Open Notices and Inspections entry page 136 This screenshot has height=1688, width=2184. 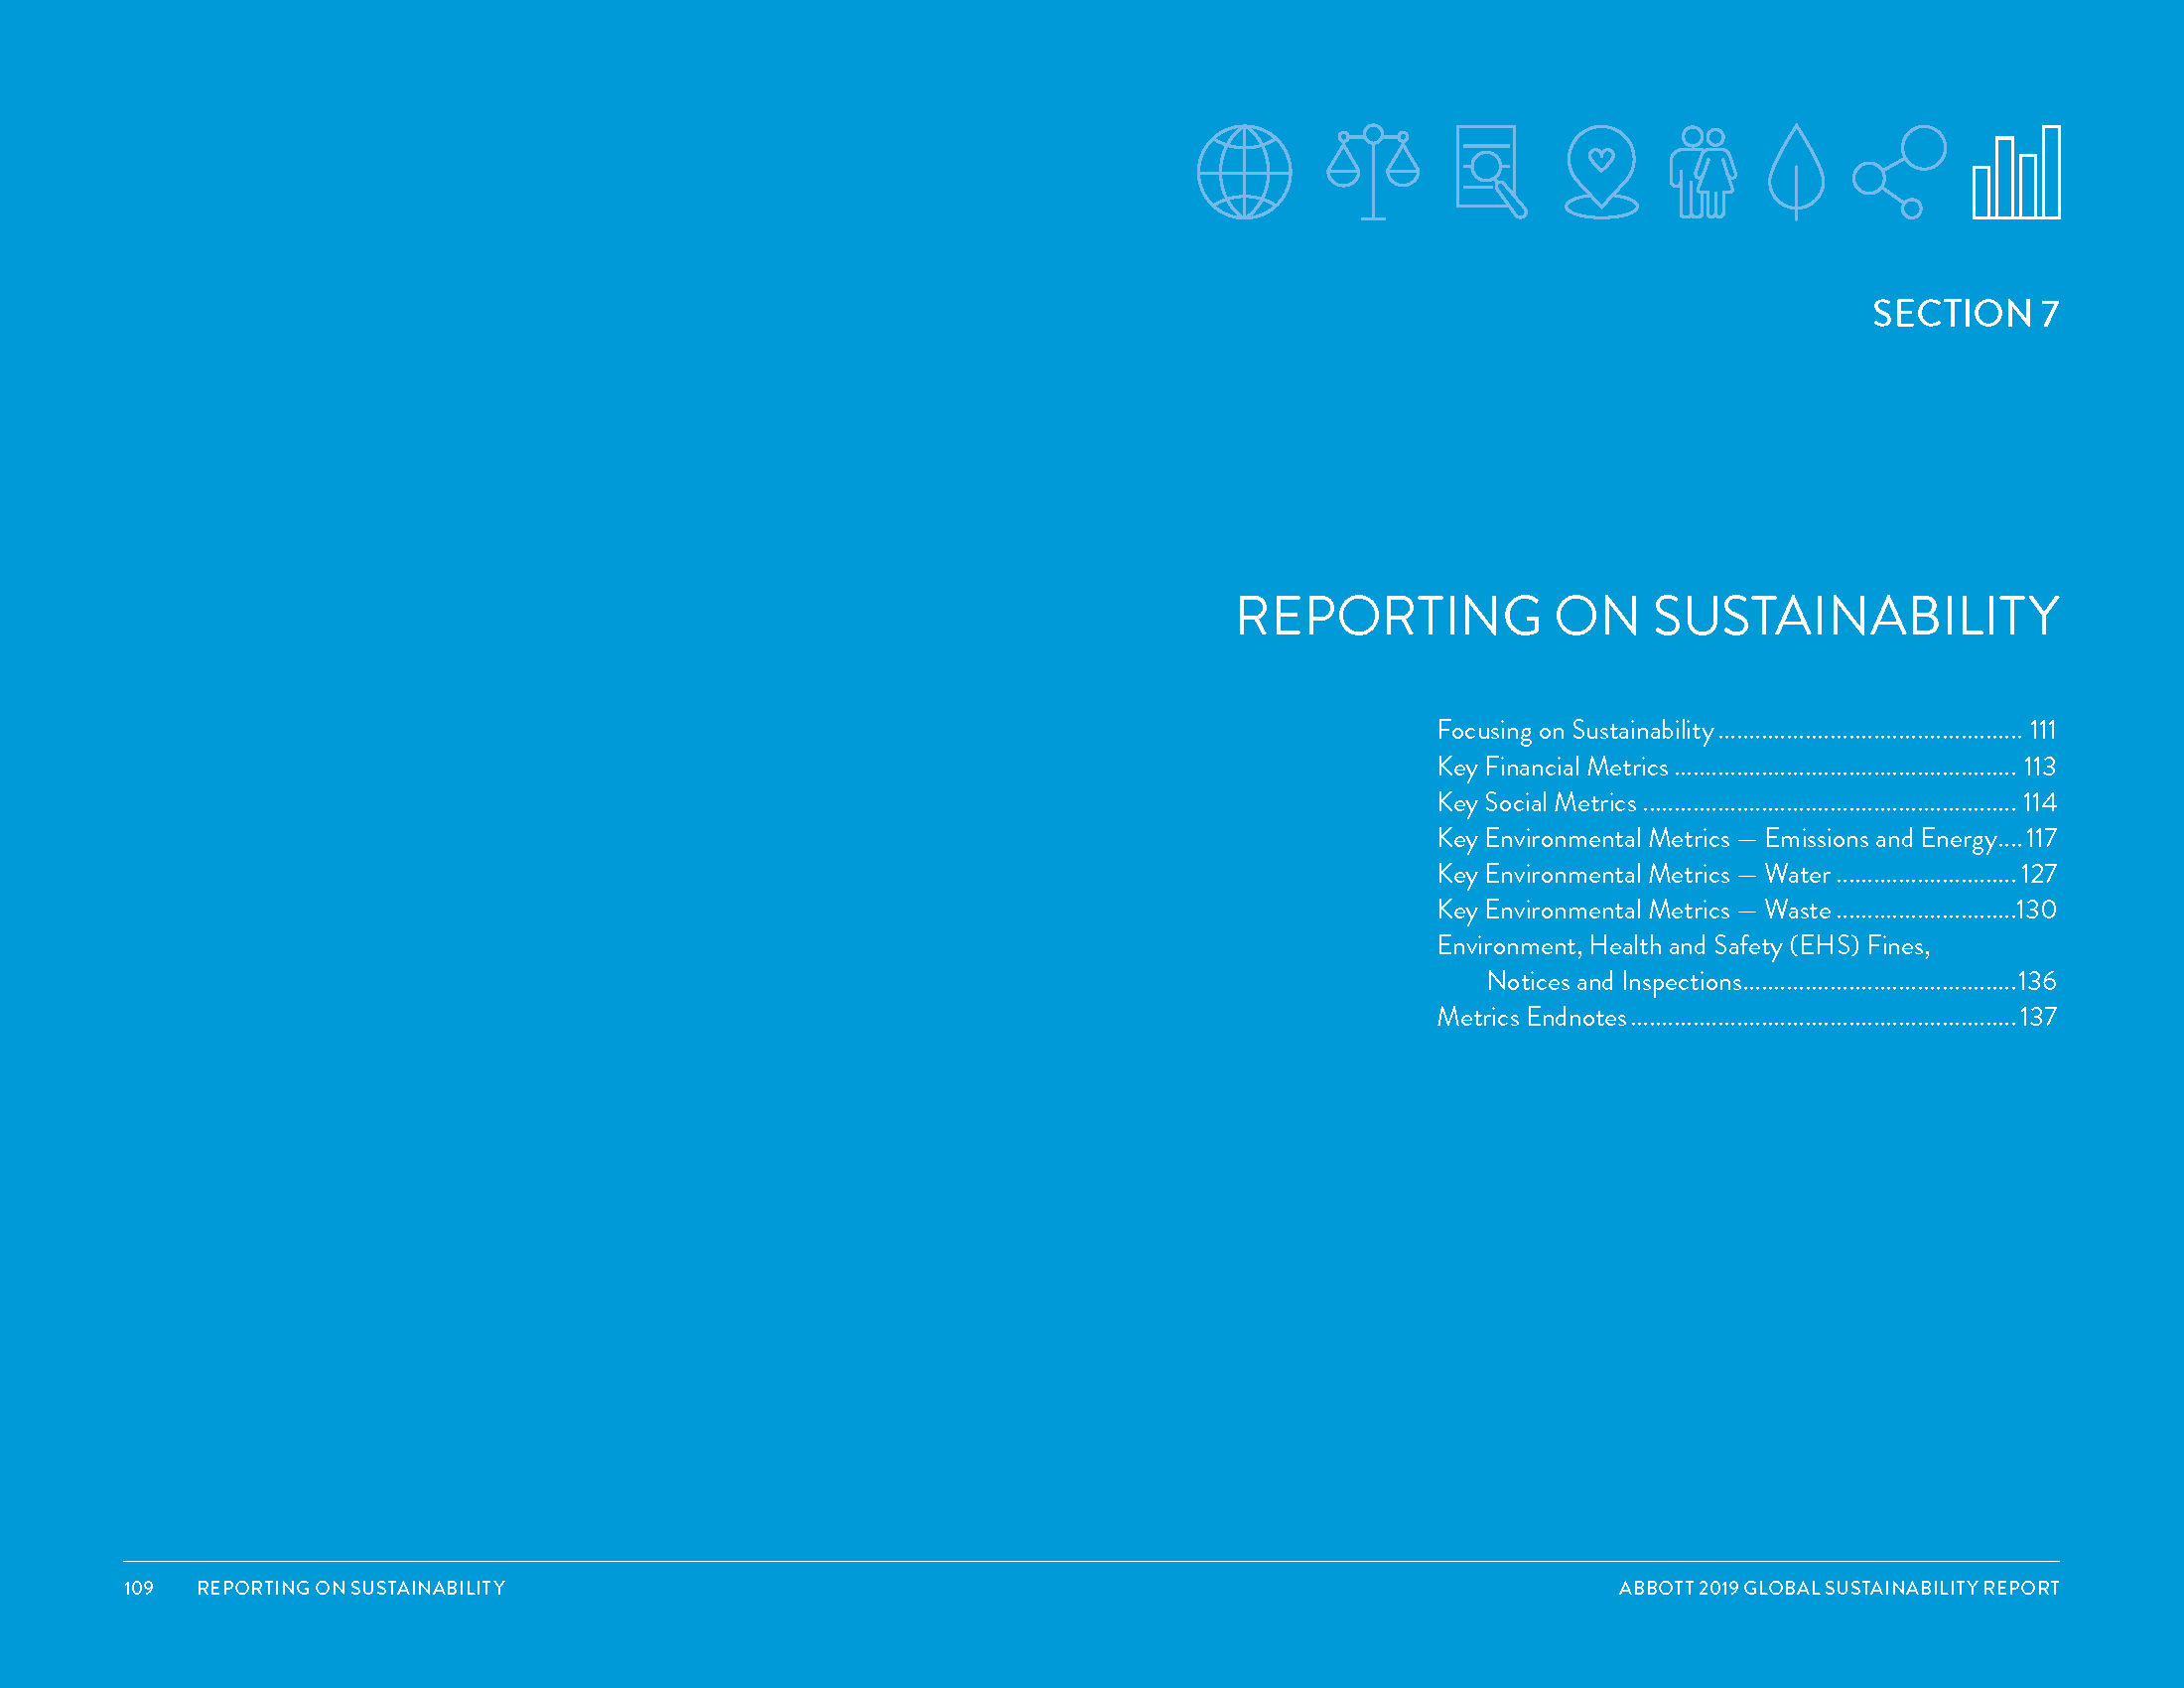click(1771, 982)
